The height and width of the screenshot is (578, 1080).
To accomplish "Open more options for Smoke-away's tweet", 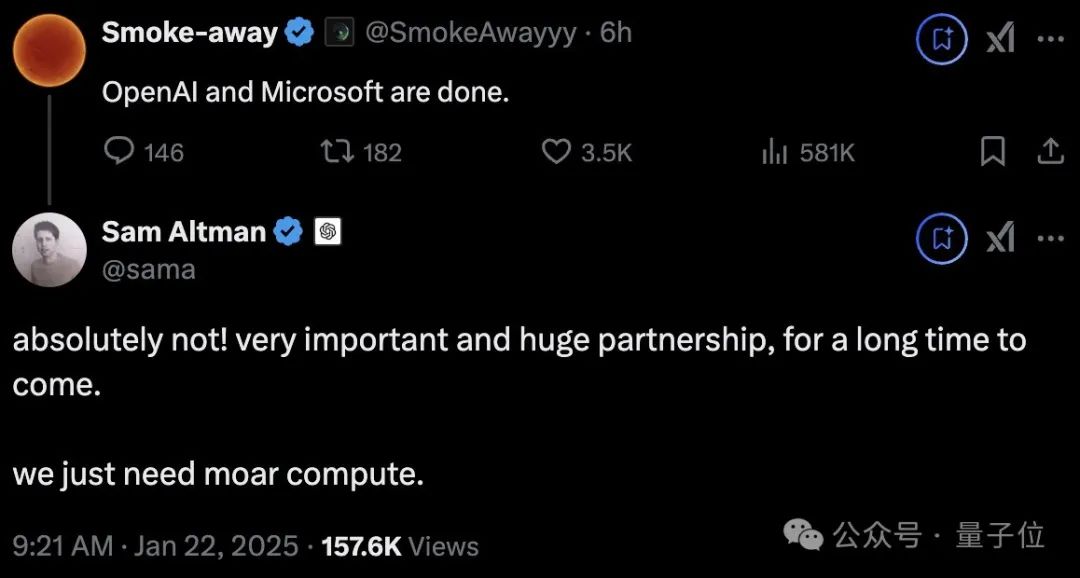I will coord(1050,39).
